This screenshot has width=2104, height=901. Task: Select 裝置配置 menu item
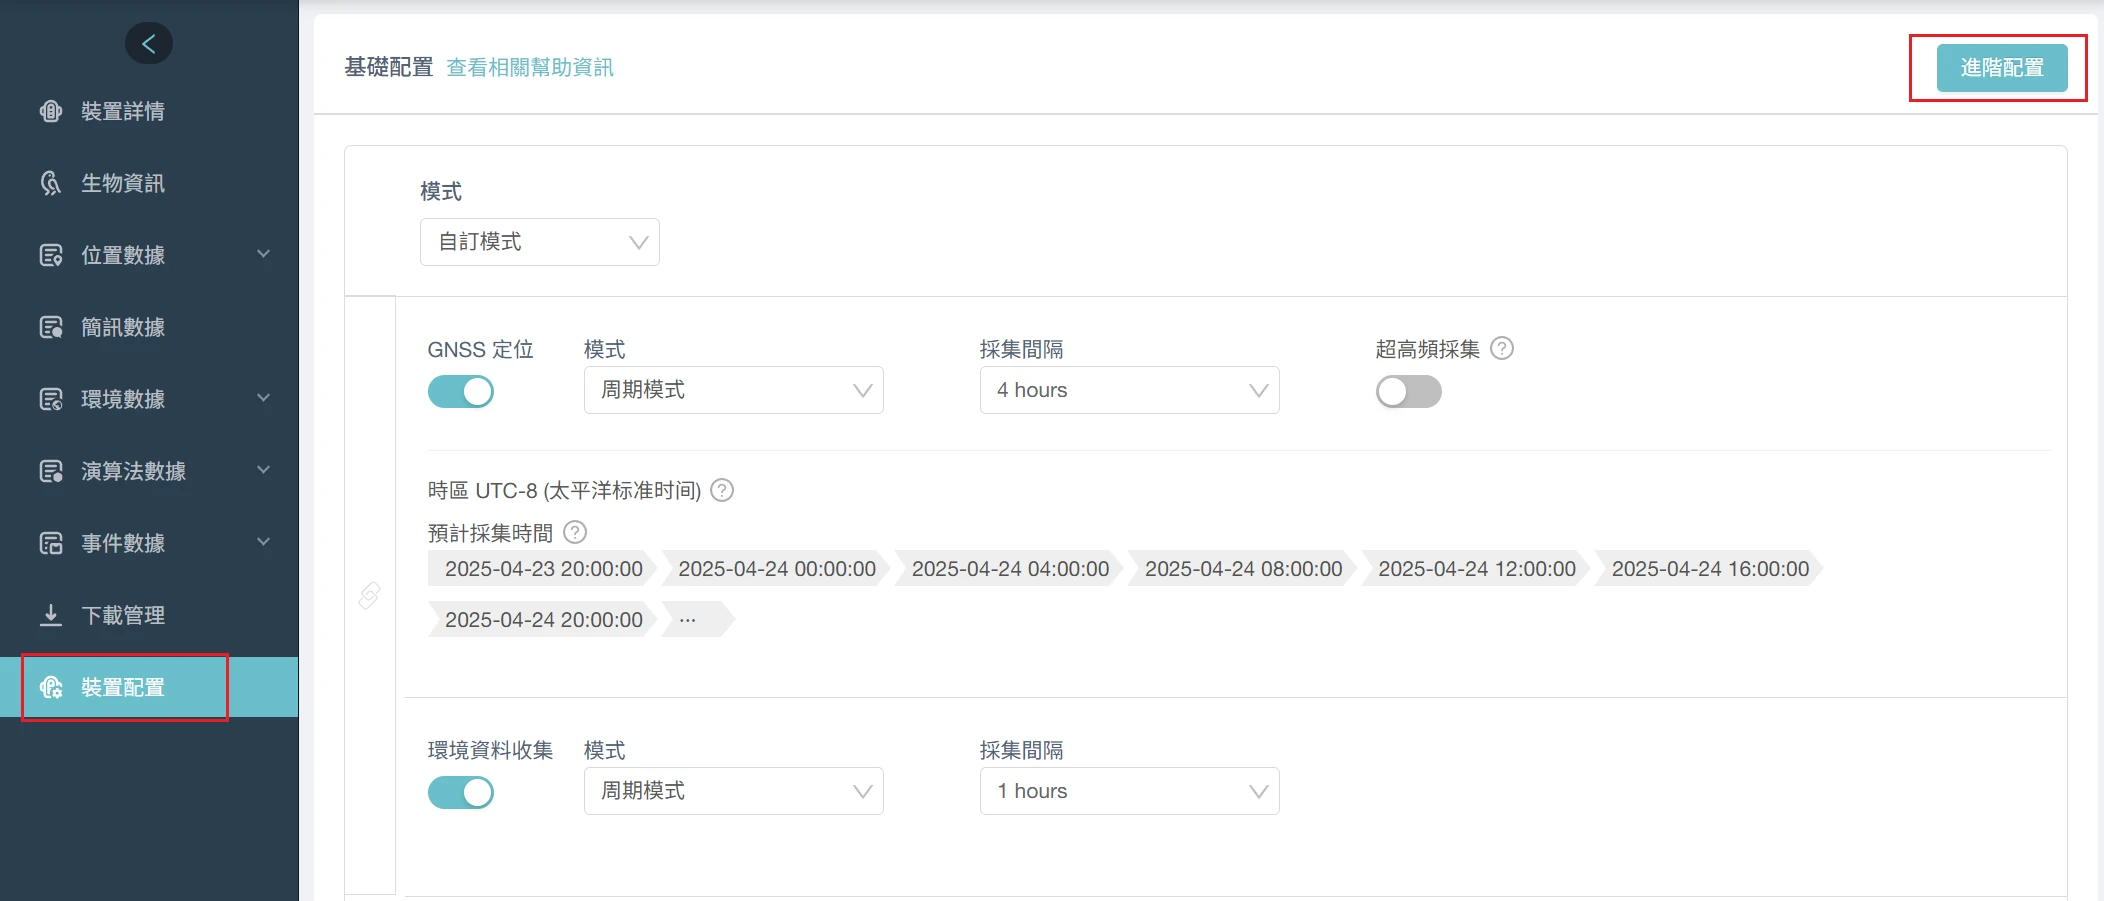click(149, 687)
